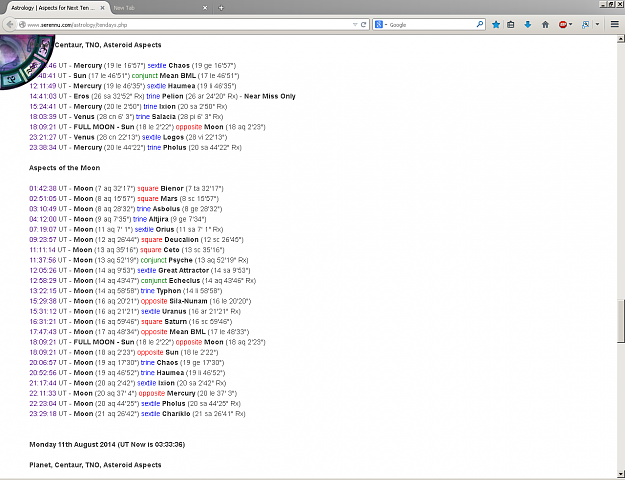
Task: Restore the browser window size button
Action: pyautogui.click(x=611, y=4)
